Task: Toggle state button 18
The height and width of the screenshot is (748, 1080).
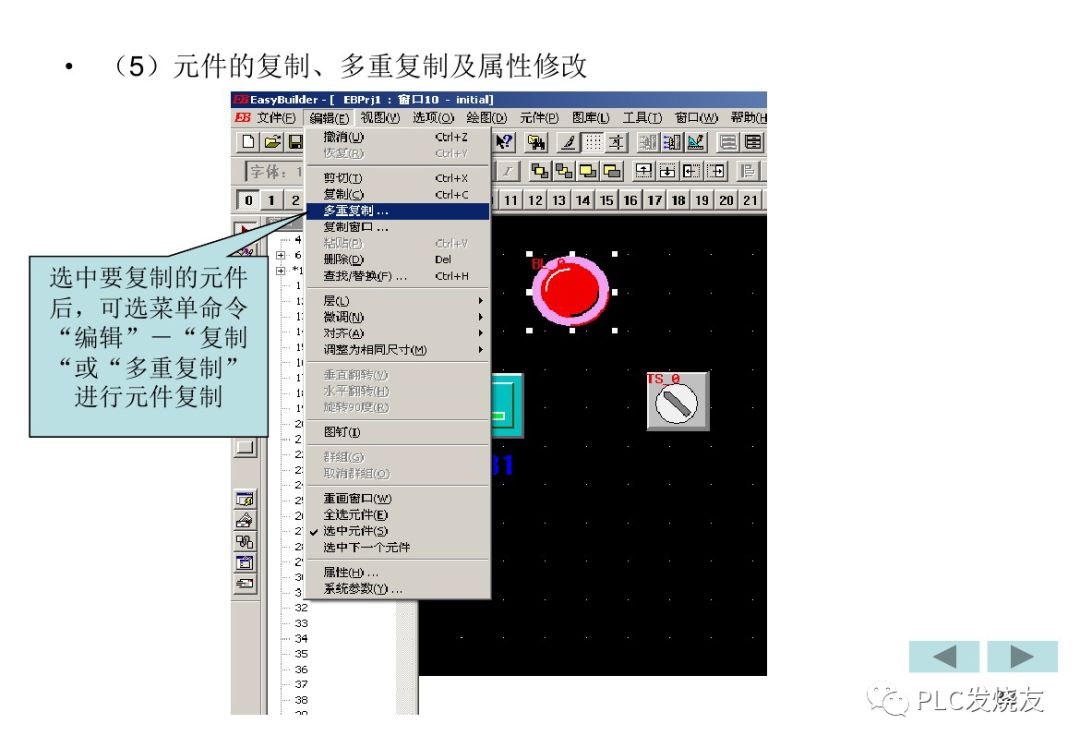Action: [678, 200]
